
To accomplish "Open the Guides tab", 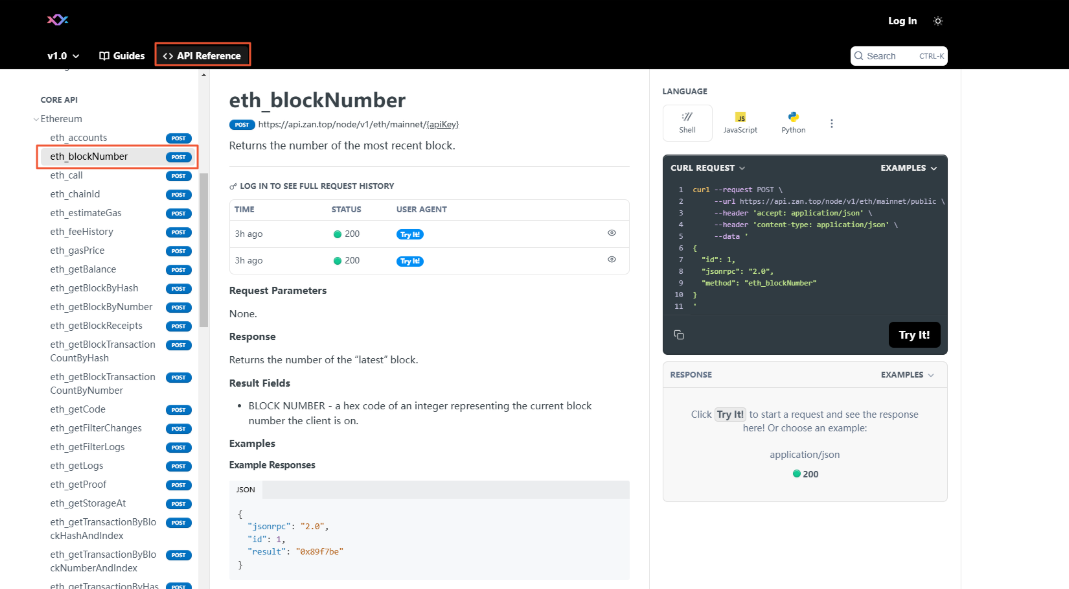I will (122, 56).
